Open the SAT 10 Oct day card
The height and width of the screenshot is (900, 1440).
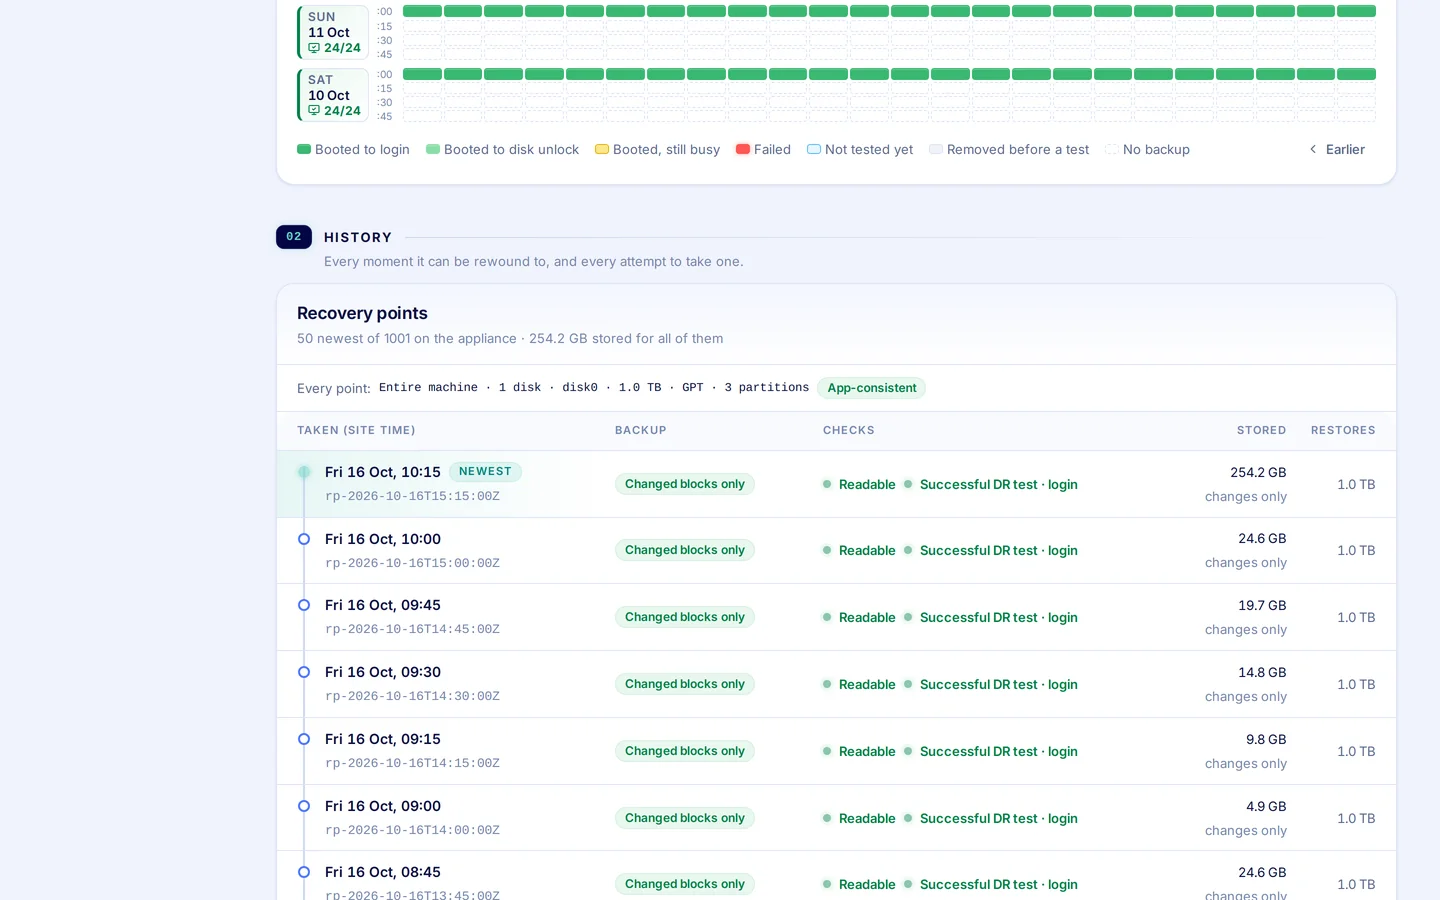pos(333,95)
